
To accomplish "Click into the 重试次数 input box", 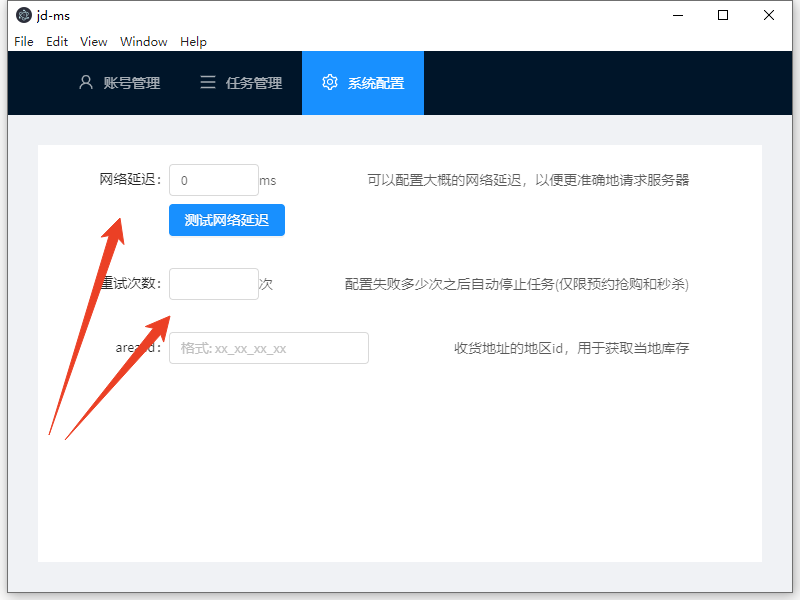I will click(214, 284).
